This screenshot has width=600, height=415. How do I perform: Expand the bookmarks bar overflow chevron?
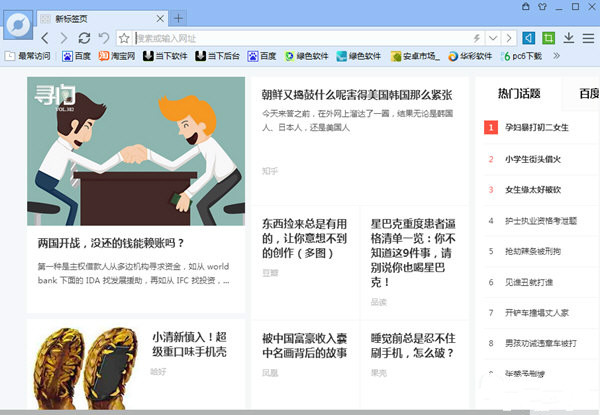pyautogui.click(x=555, y=56)
